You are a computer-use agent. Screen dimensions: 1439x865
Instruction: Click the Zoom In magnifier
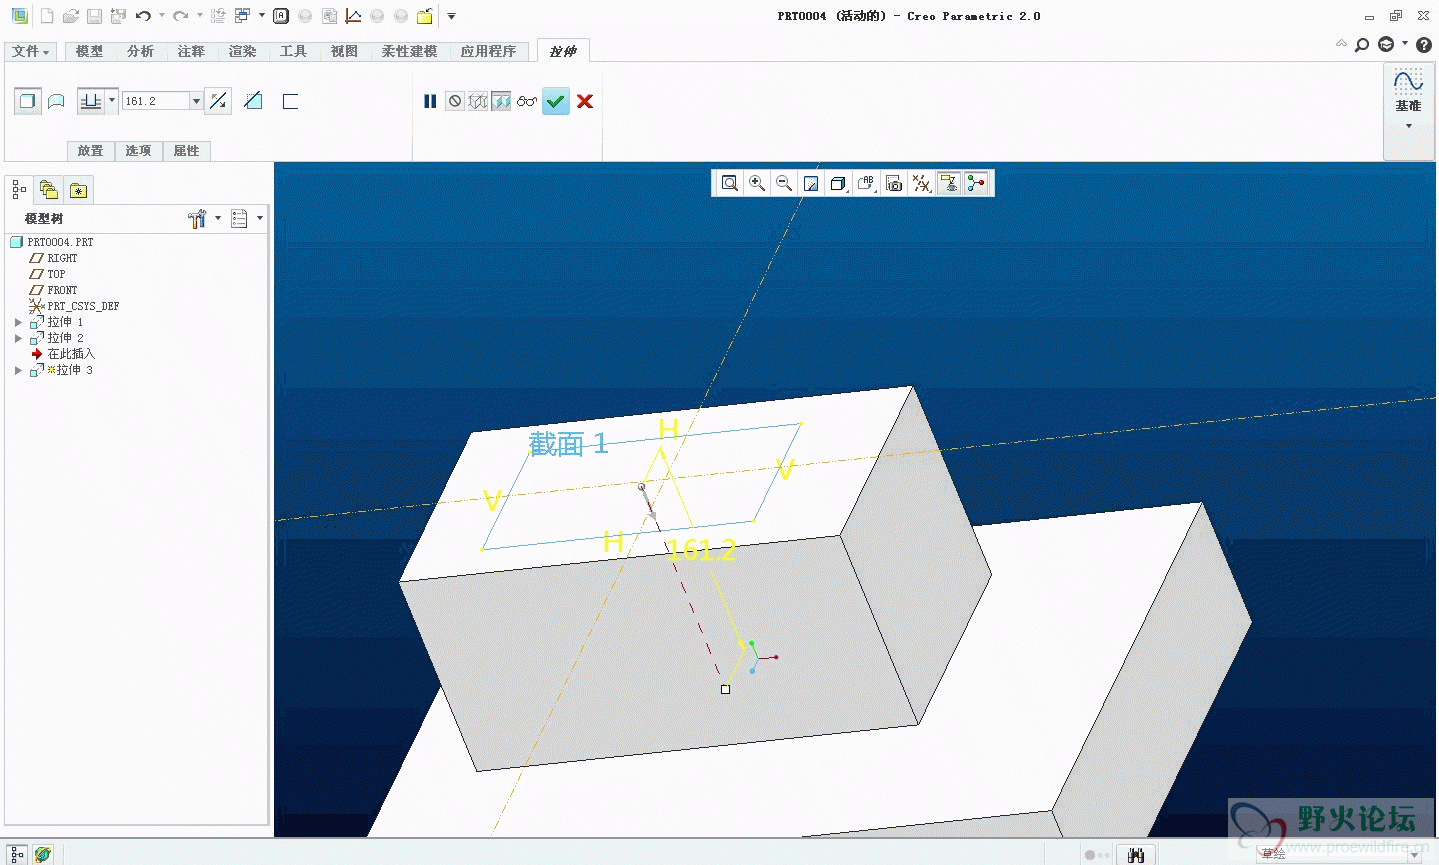click(x=757, y=183)
